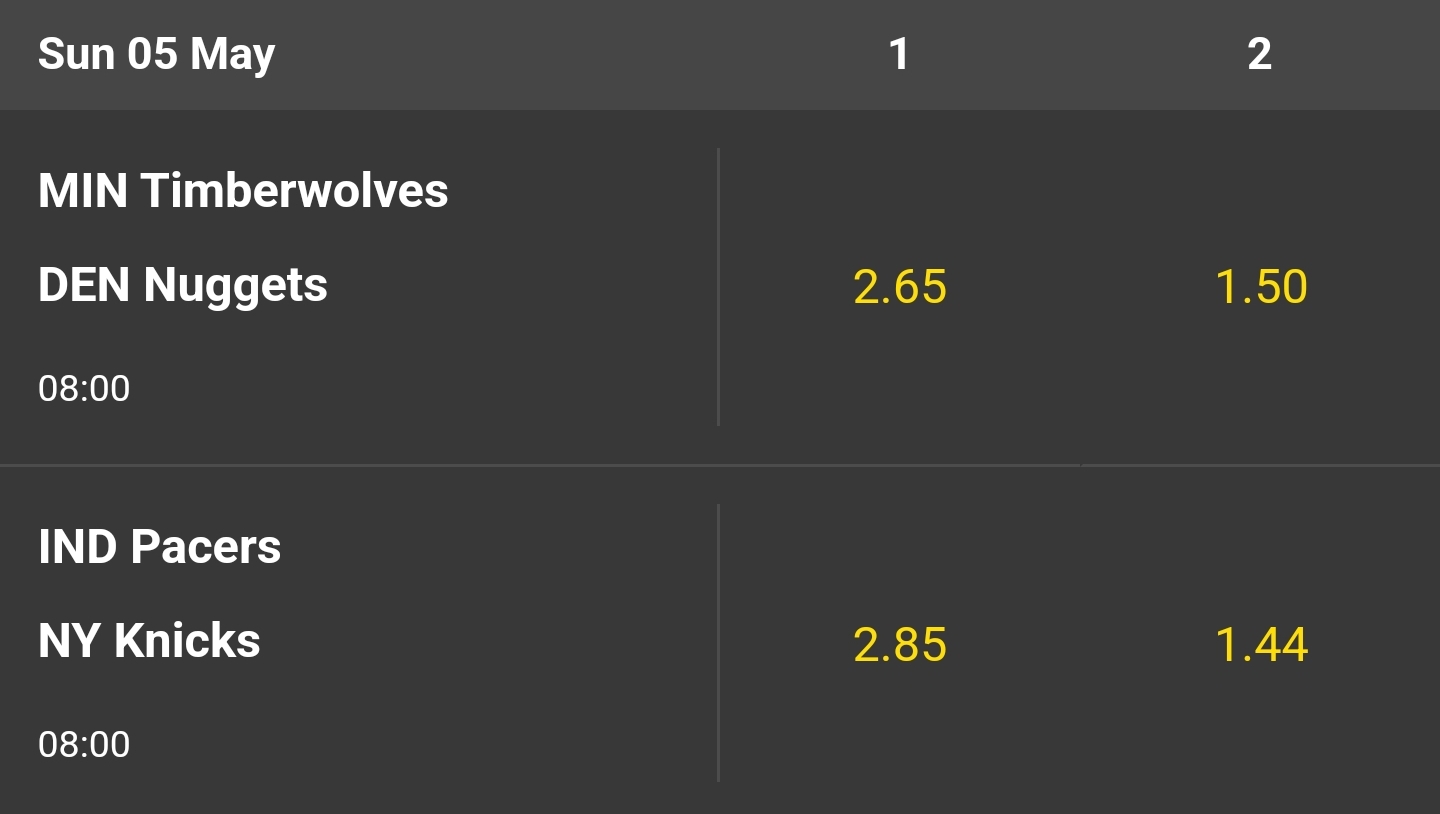Select column header 1

(x=899, y=54)
